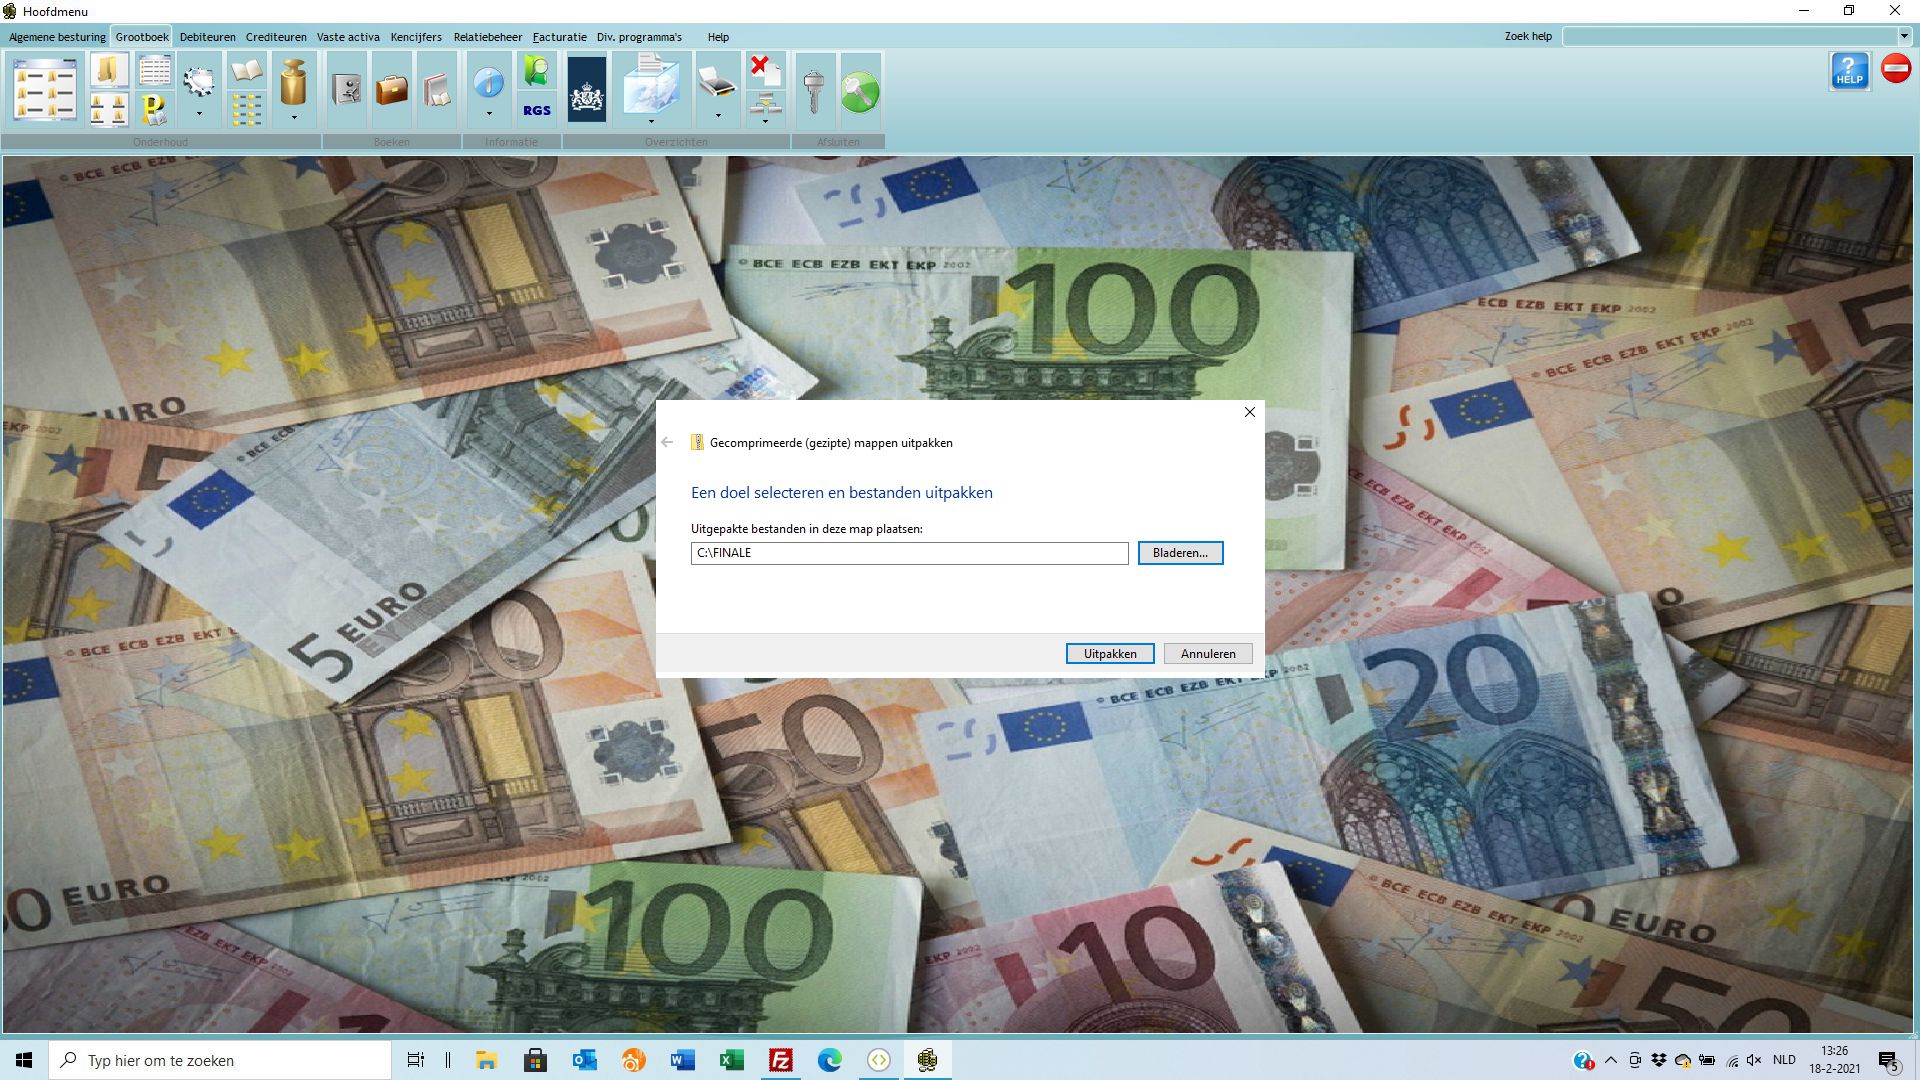The height and width of the screenshot is (1080, 1920).
Task: Click the blue HELP icon
Action: click(x=1849, y=71)
